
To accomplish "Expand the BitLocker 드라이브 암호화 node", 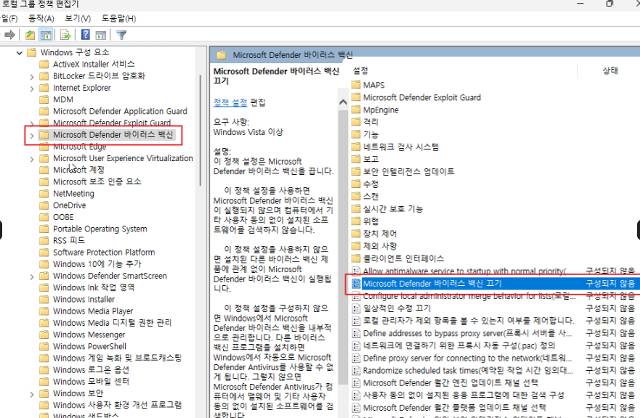I will [32, 76].
